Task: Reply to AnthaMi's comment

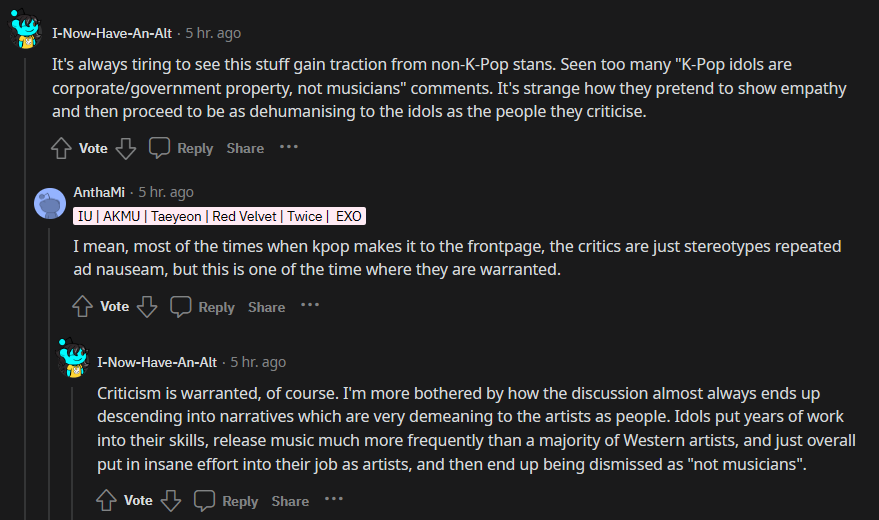Action: (x=202, y=307)
